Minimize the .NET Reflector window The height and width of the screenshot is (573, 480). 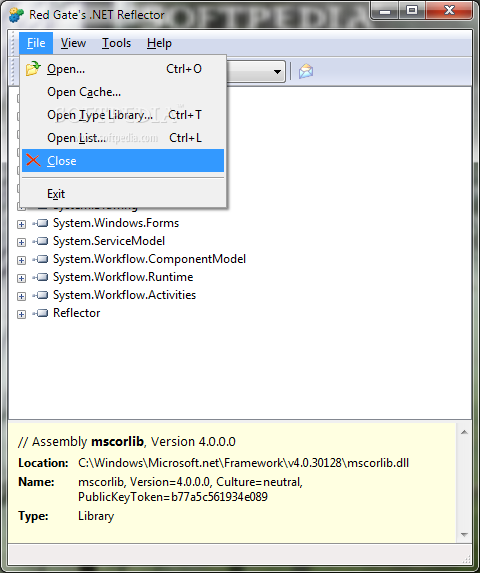tap(384, 11)
